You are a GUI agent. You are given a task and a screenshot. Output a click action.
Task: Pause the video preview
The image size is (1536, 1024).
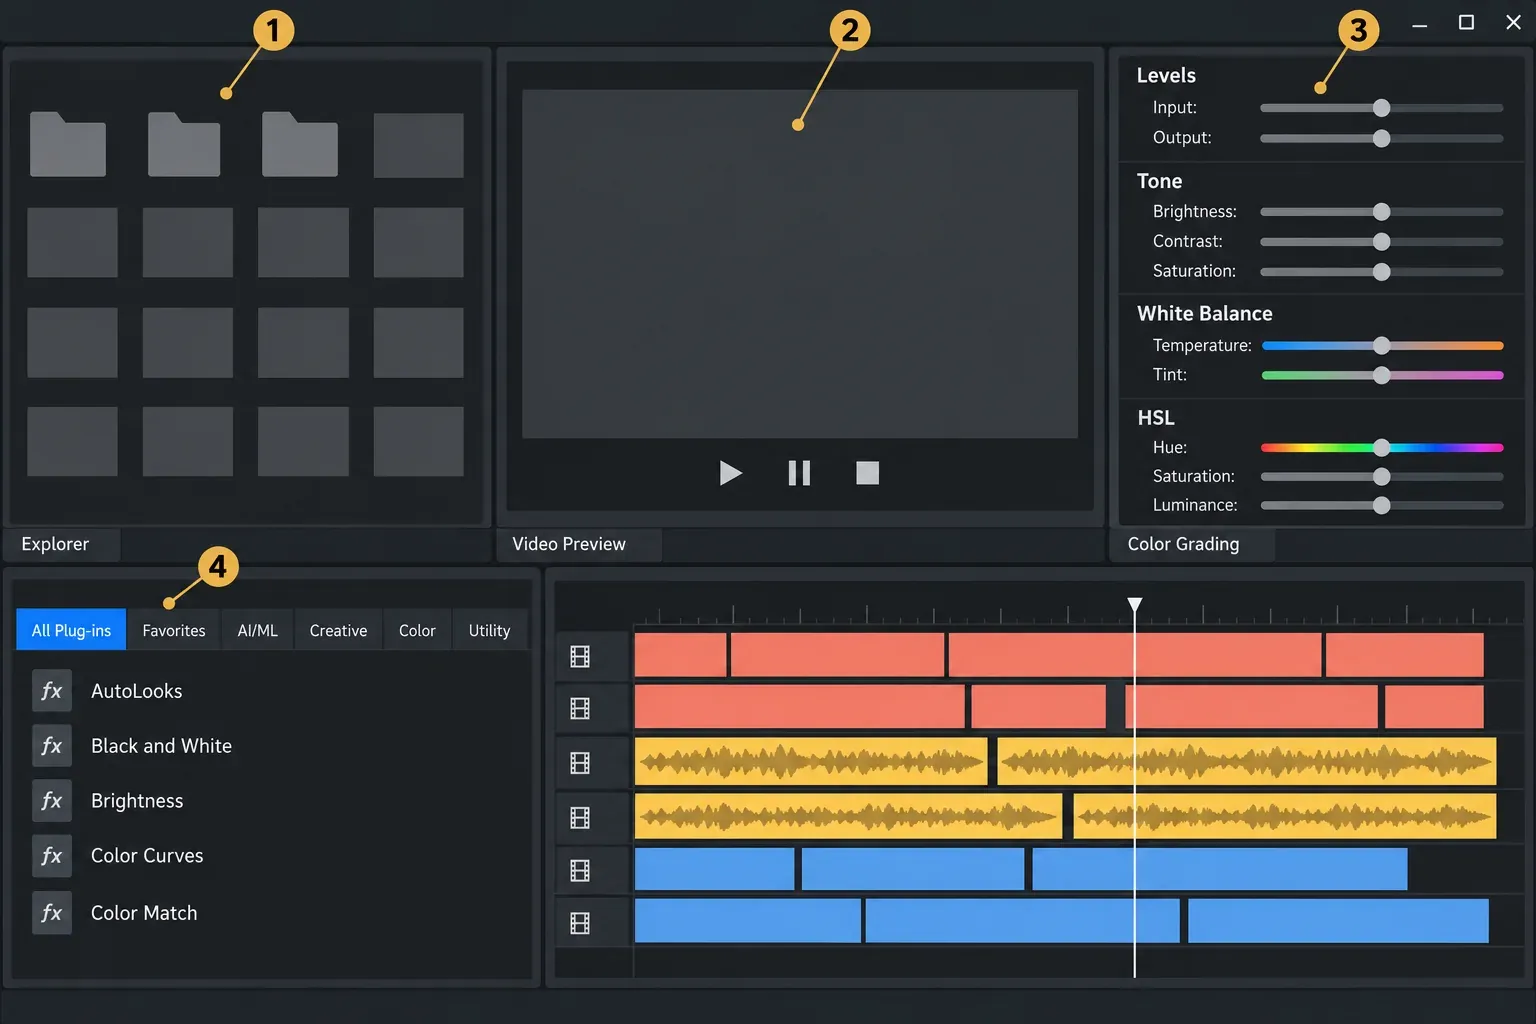tap(799, 473)
